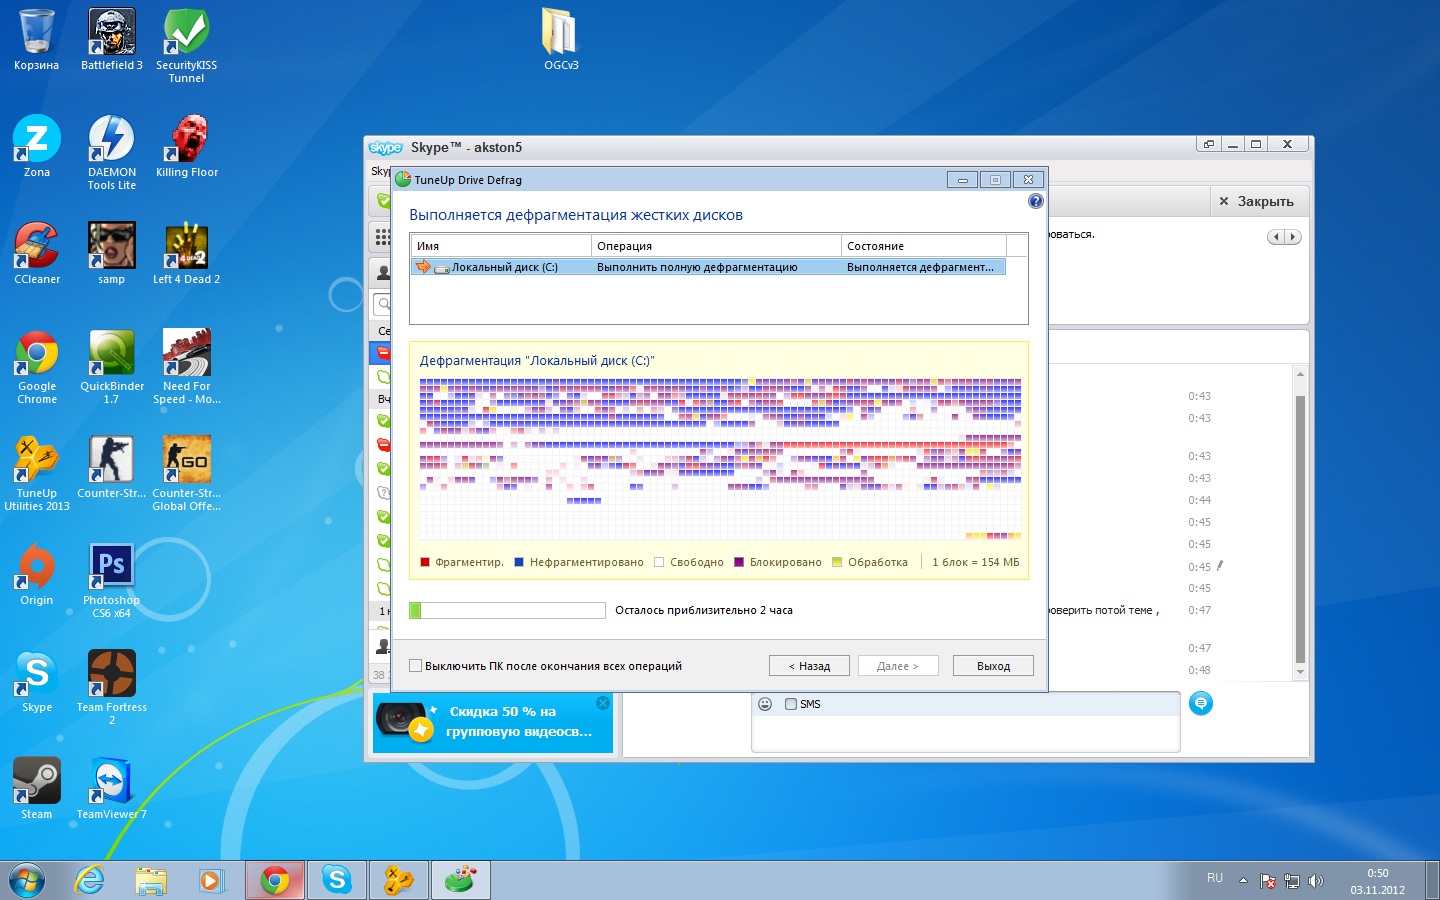1440x900 pixels.
Task: Open the CCleaner desktop shortcut
Action: click(36, 254)
